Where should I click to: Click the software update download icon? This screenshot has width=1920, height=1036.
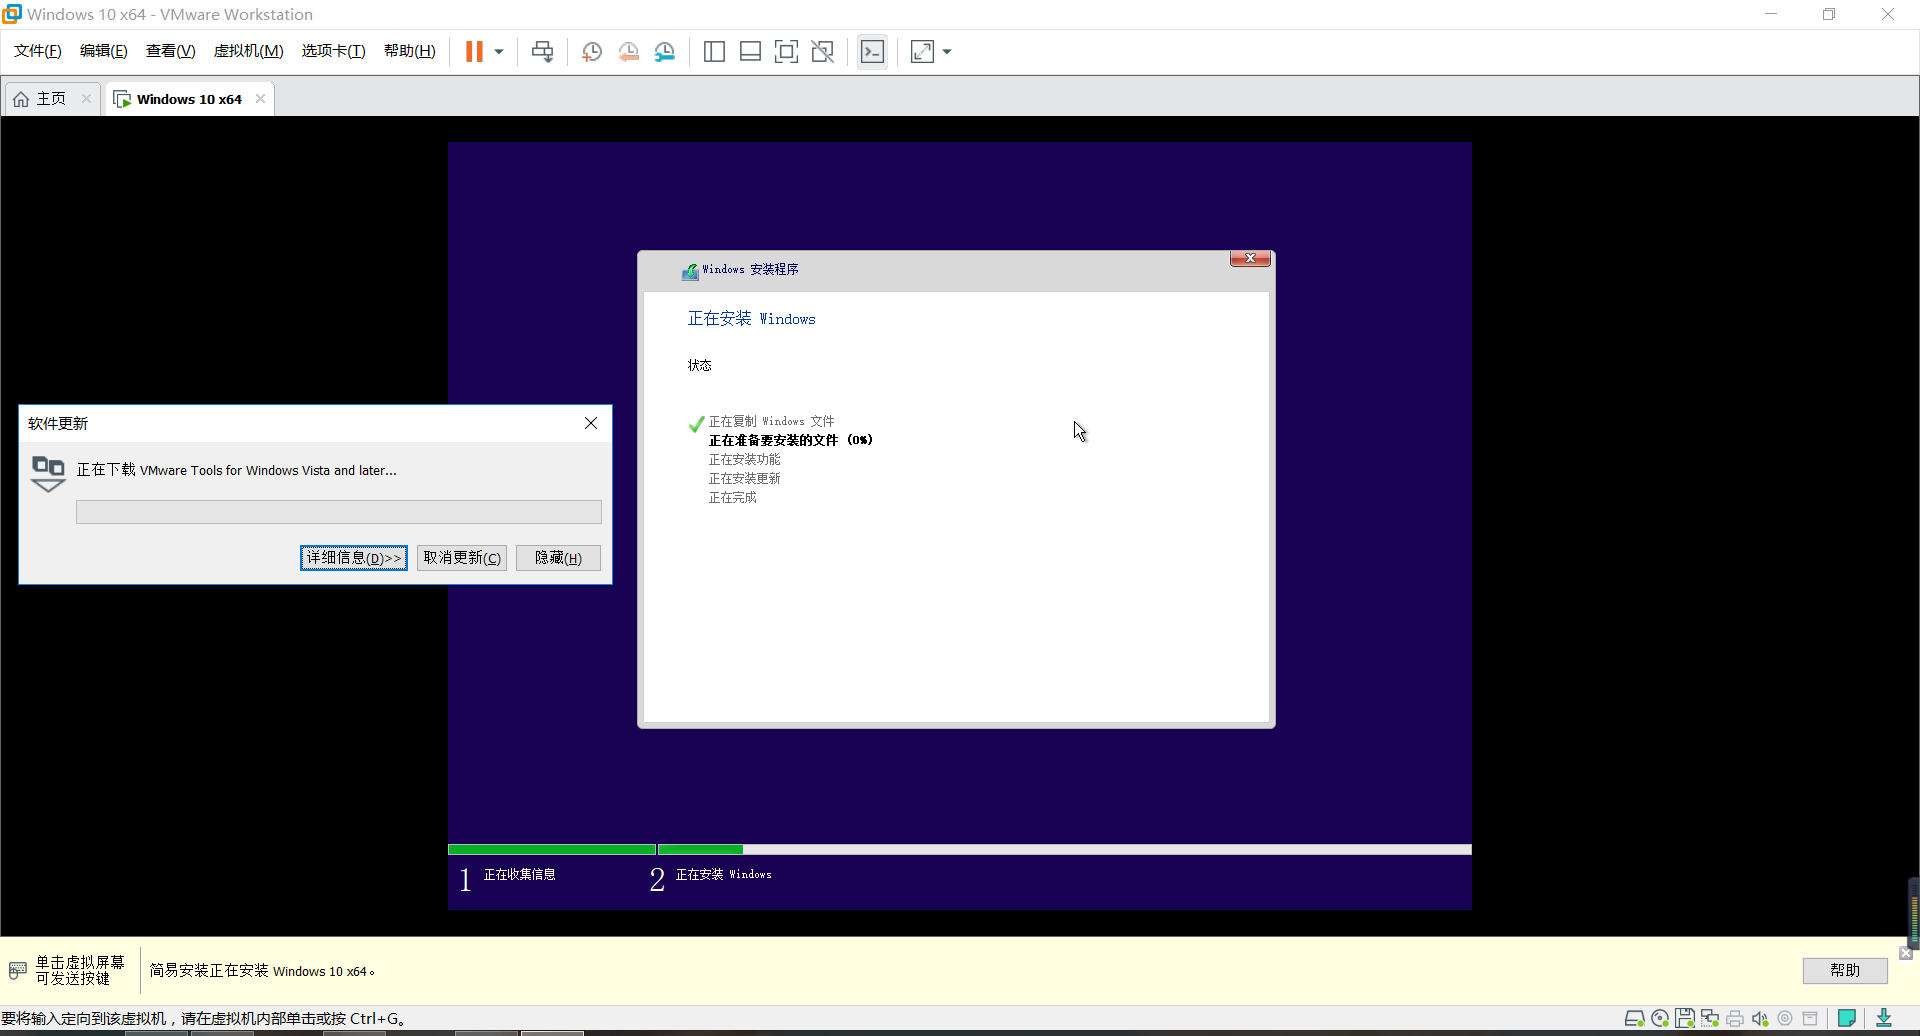[48, 474]
